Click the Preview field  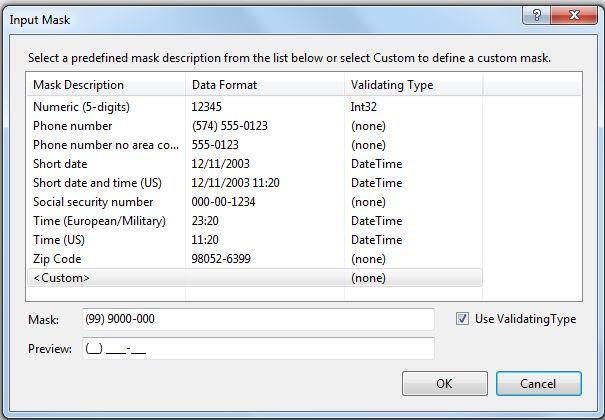point(258,349)
